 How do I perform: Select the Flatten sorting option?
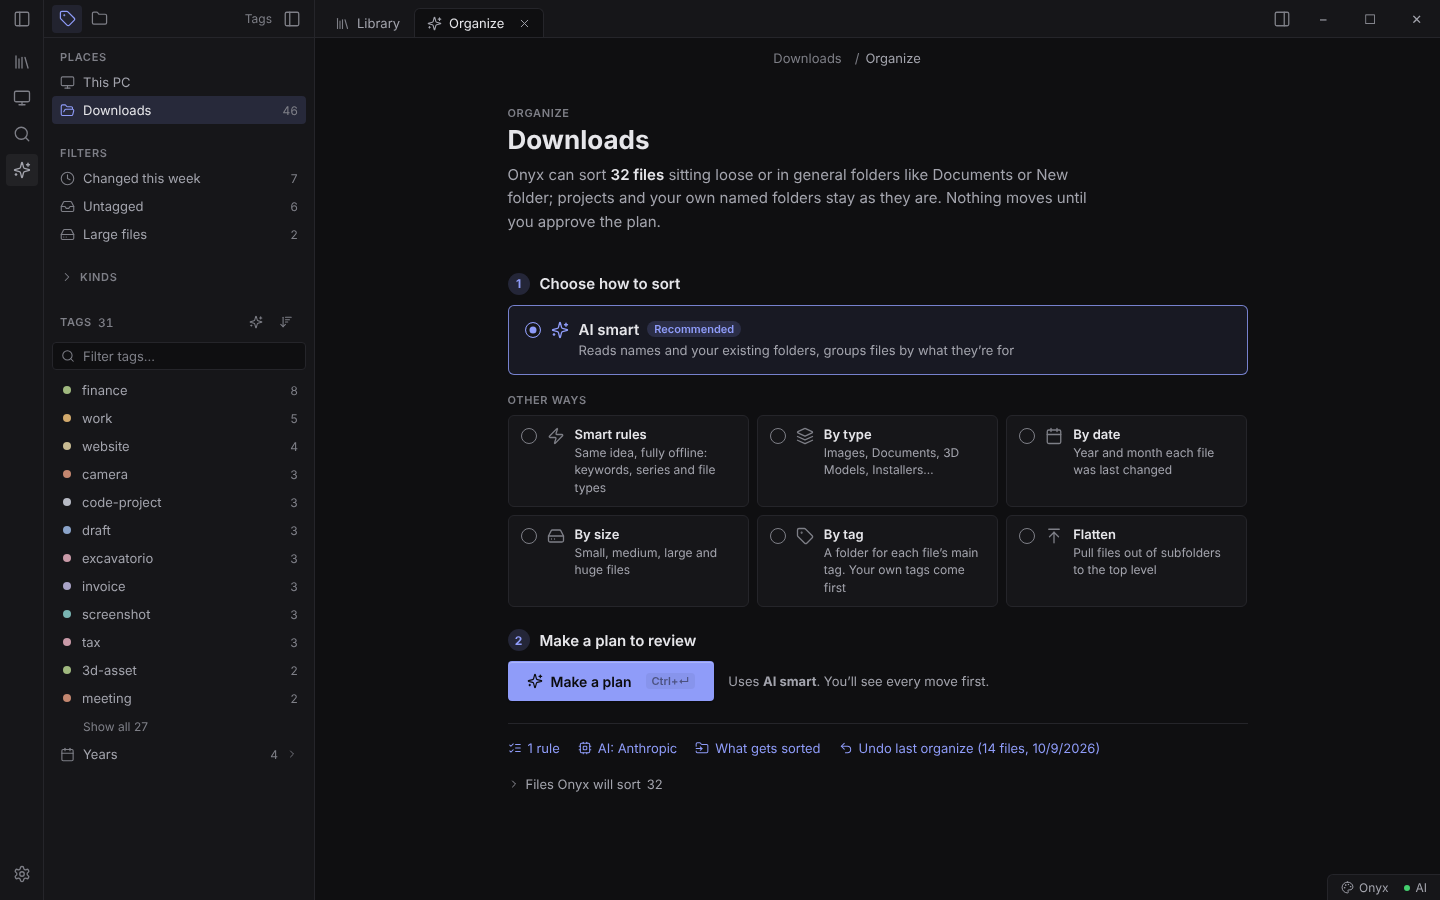click(x=1126, y=561)
